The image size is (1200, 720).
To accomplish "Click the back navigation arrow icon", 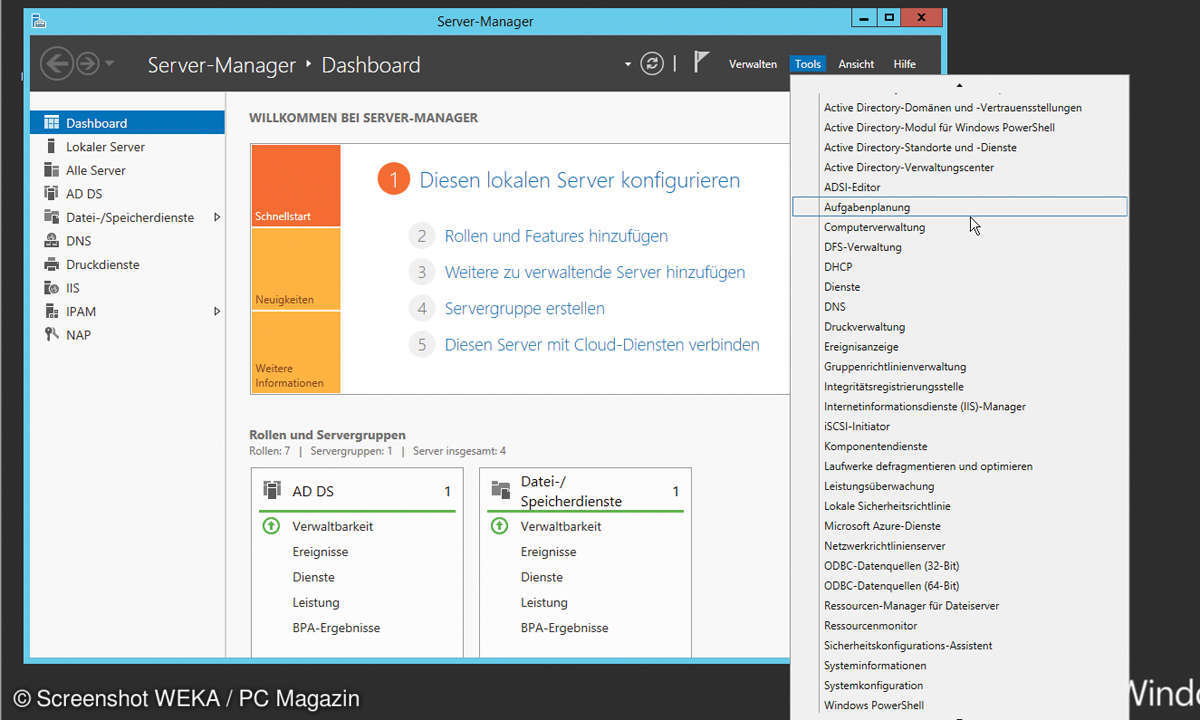I will coord(57,64).
